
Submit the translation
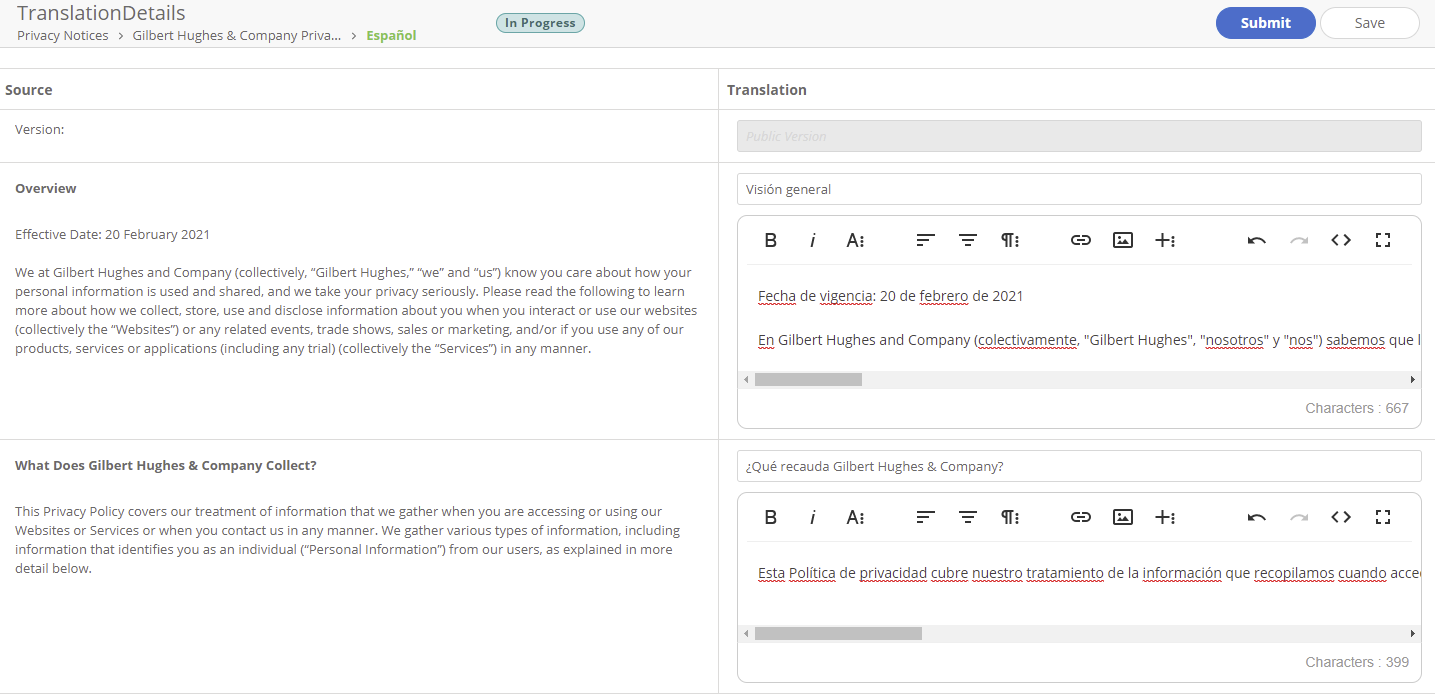pos(1265,22)
